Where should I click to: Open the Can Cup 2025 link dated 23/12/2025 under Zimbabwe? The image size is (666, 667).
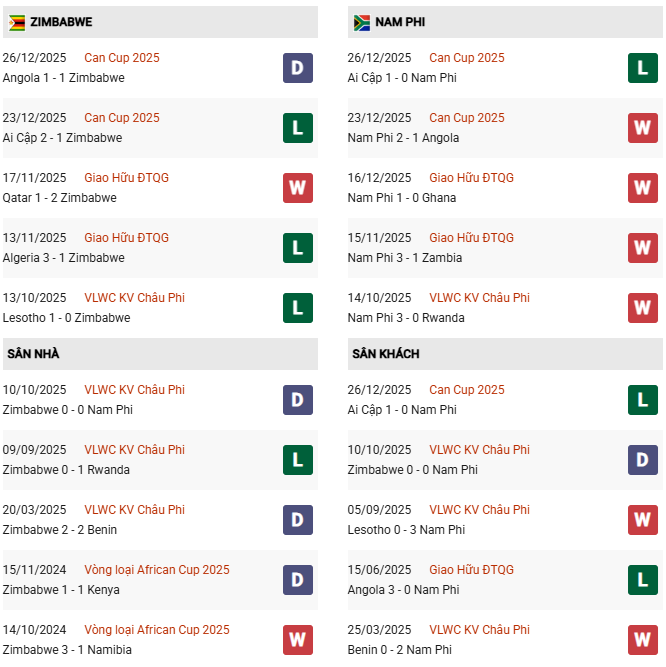click(x=121, y=118)
